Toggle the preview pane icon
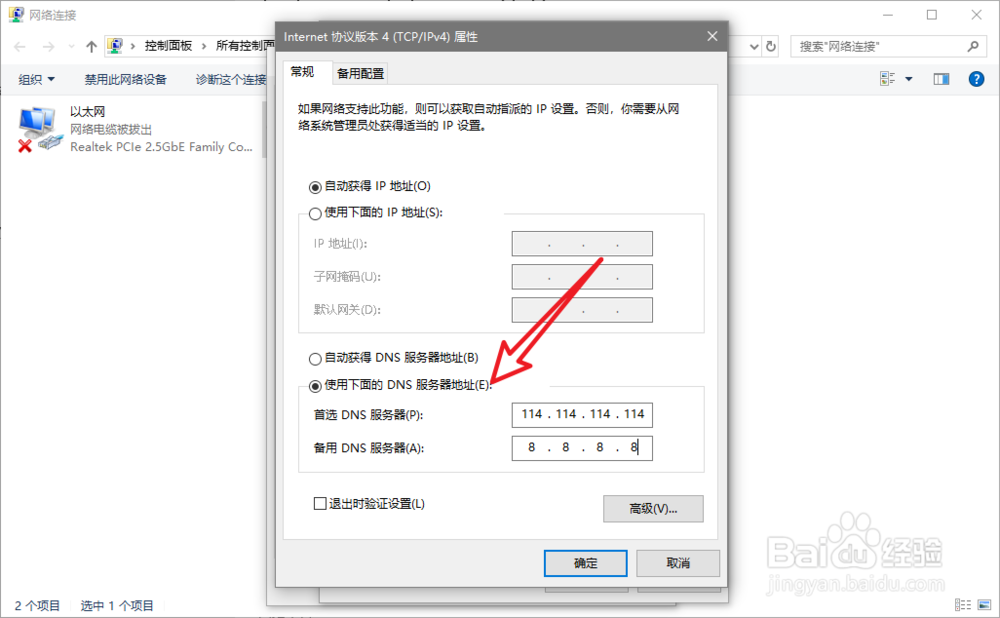 coord(941,79)
